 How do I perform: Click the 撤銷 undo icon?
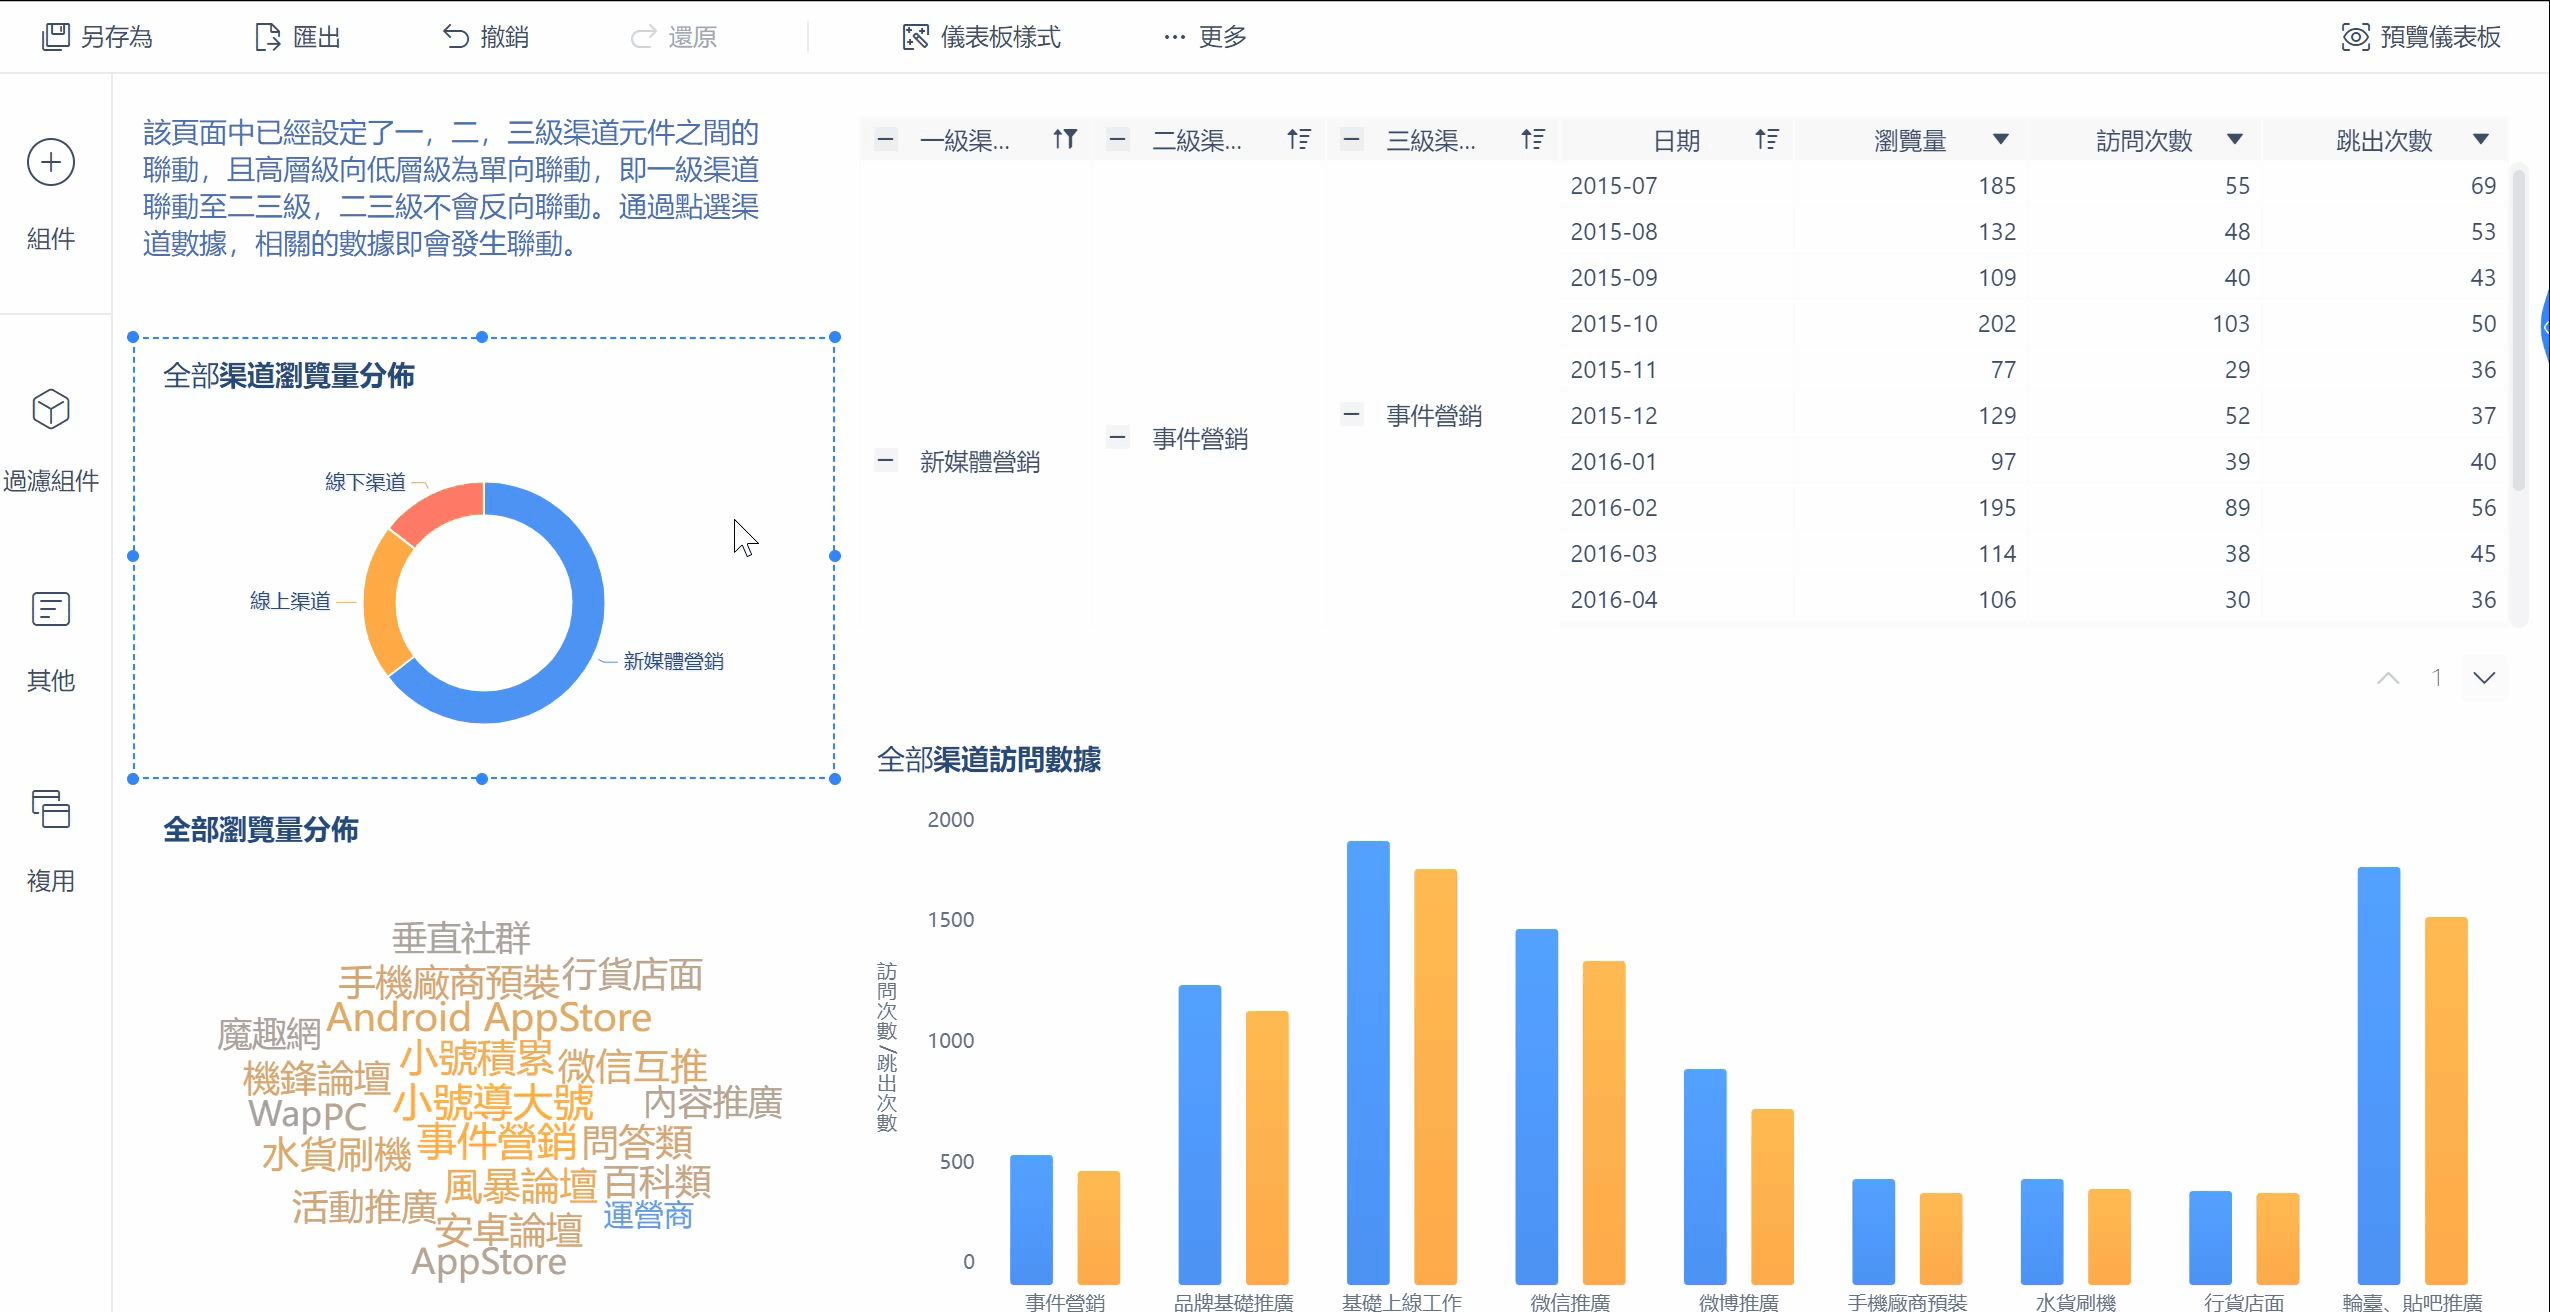click(x=456, y=37)
